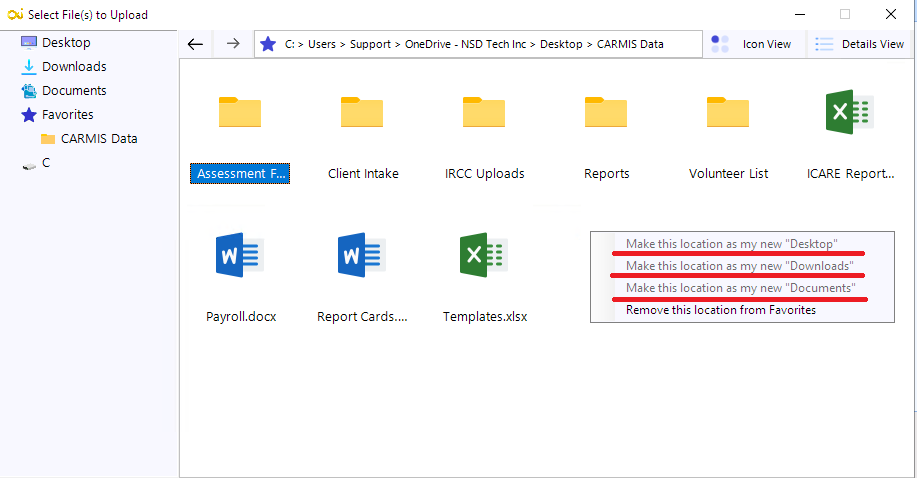
Task: Open the Volunteer List folder
Action: (728, 113)
